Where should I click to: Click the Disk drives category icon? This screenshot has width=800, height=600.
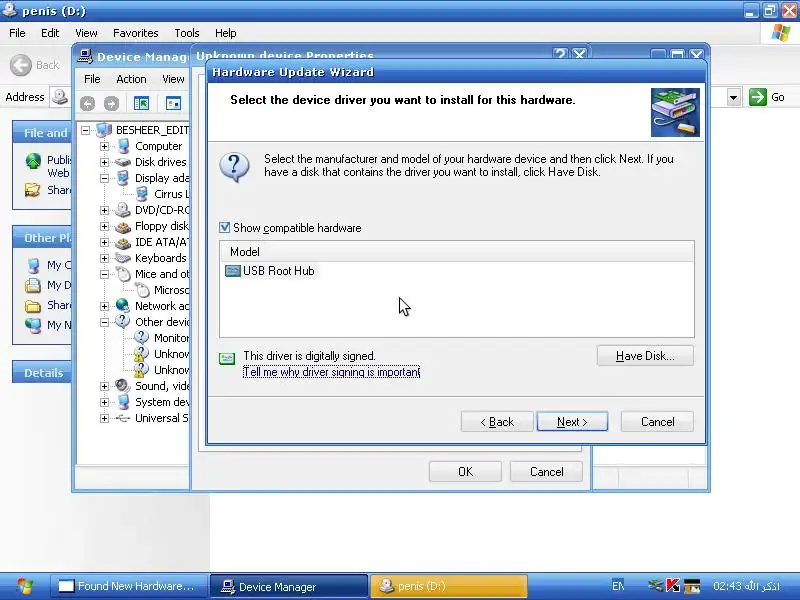coord(122,162)
